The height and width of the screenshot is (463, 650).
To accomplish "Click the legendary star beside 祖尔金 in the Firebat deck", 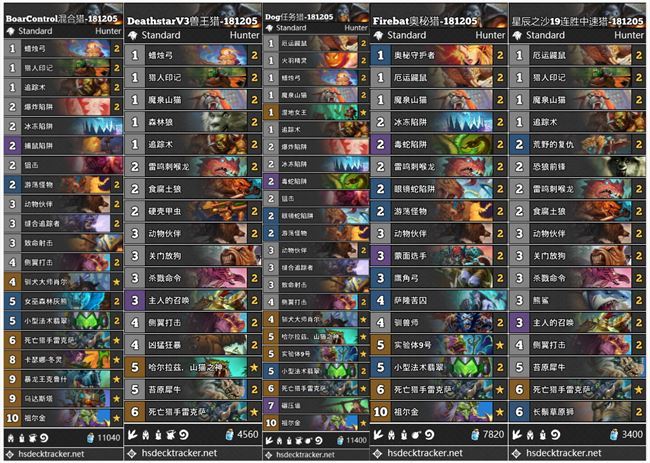I will point(500,412).
